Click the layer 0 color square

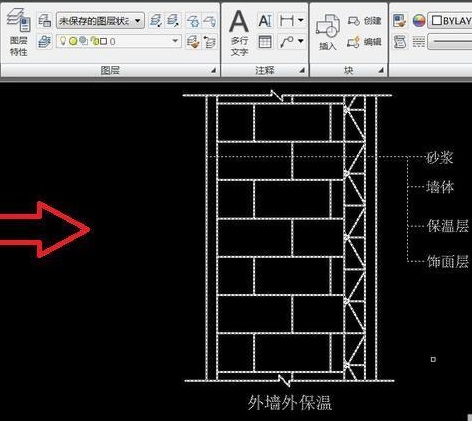tap(104, 42)
